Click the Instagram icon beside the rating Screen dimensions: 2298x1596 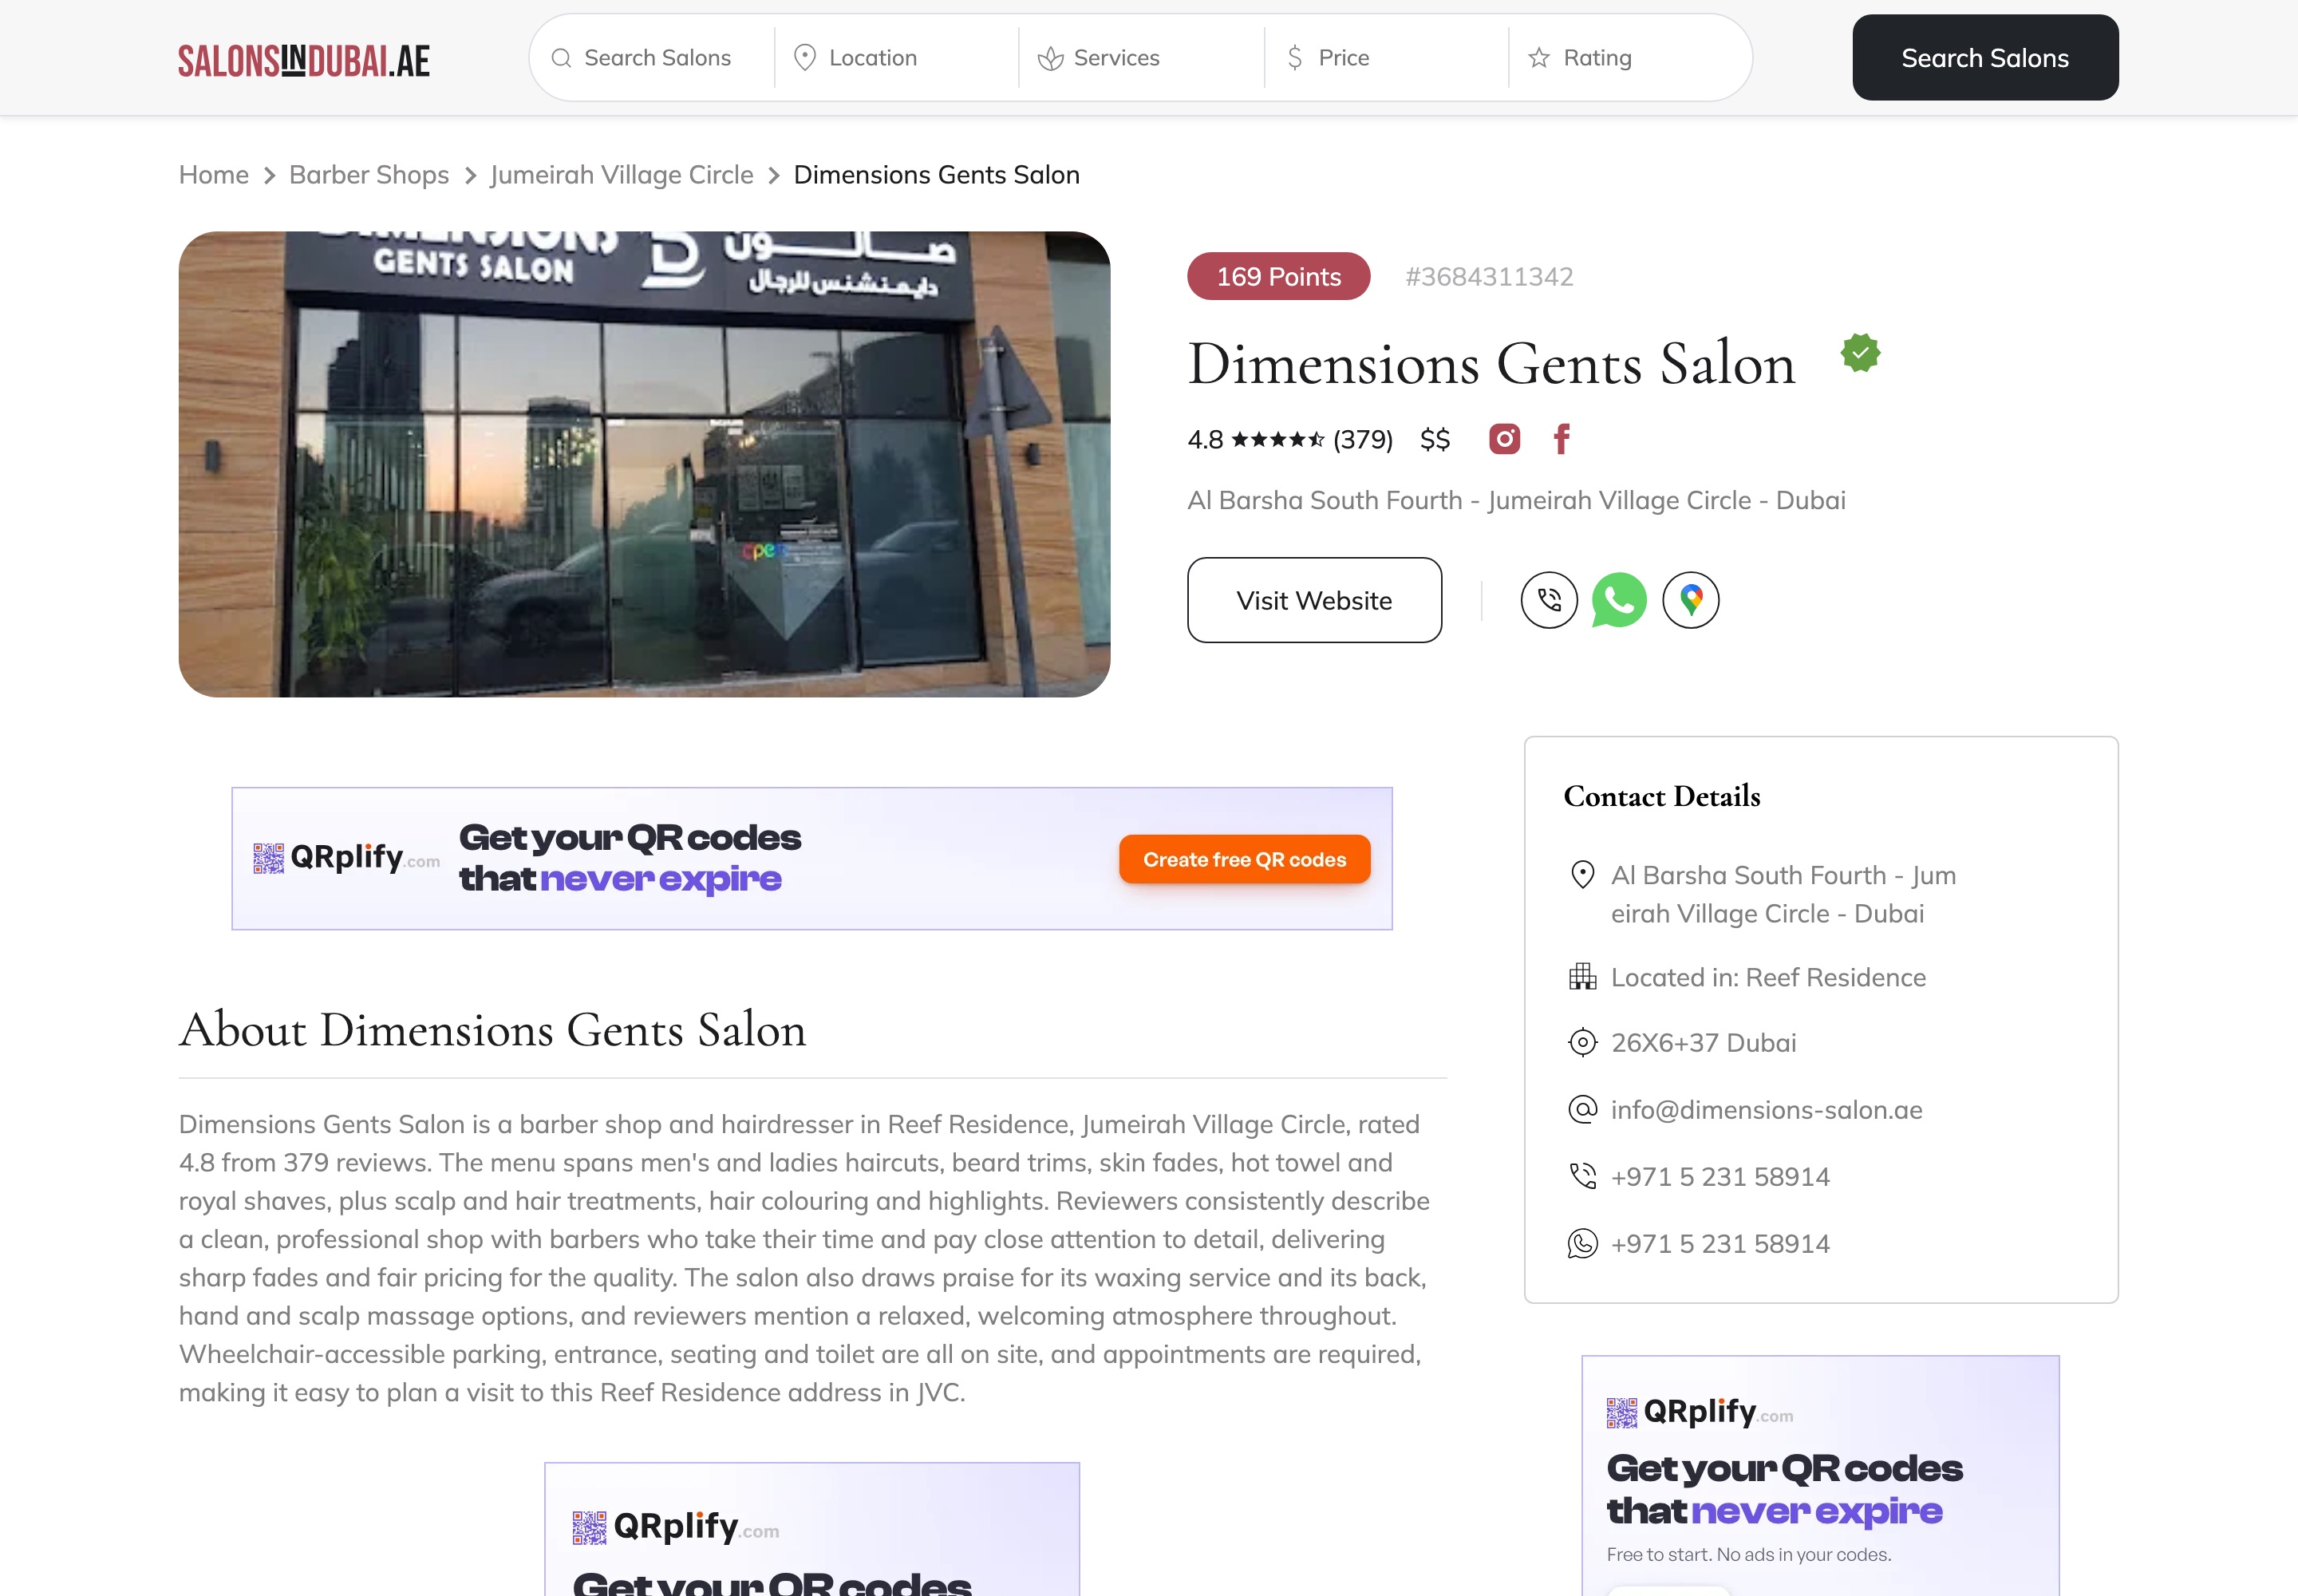tap(1504, 439)
